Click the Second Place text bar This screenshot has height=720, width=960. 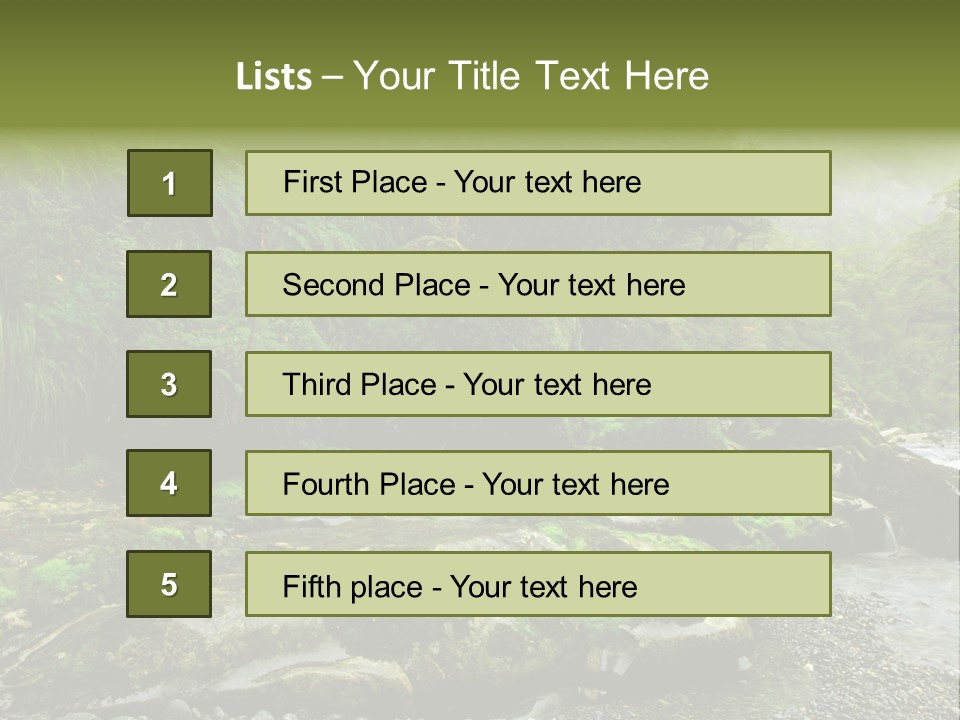point(538,284)
